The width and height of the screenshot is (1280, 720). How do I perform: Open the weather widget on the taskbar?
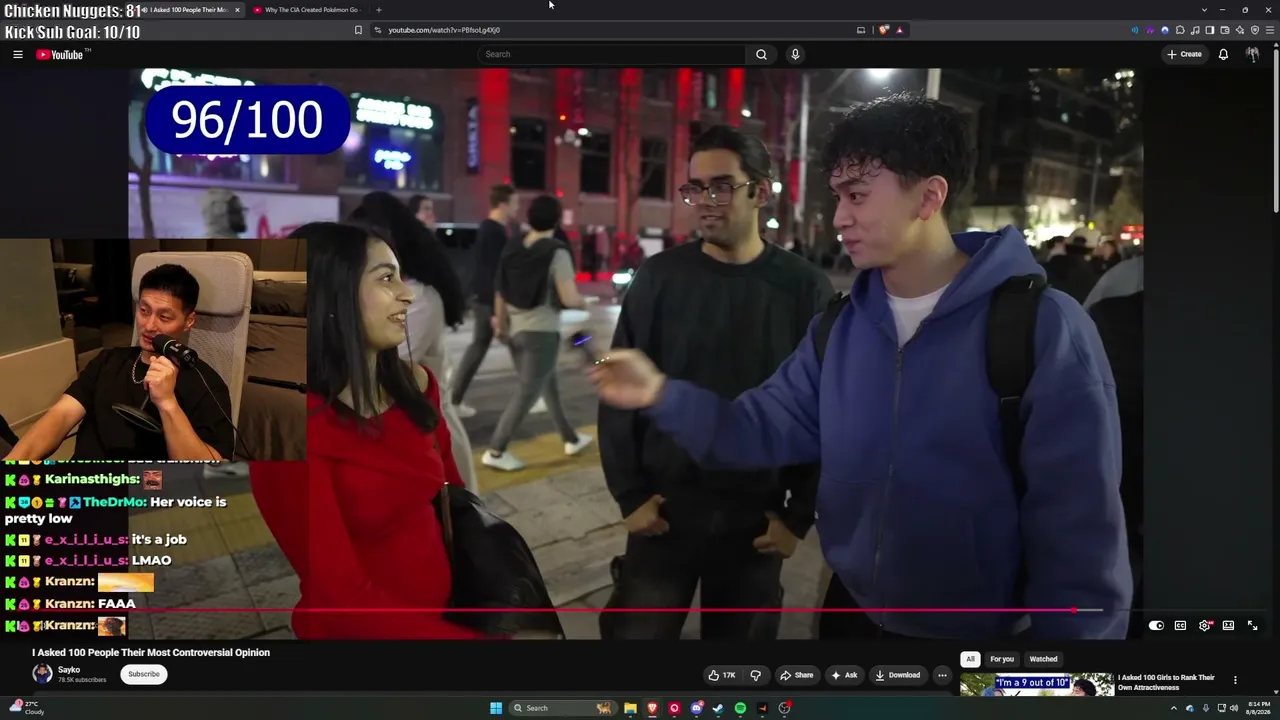coord(26,708)
